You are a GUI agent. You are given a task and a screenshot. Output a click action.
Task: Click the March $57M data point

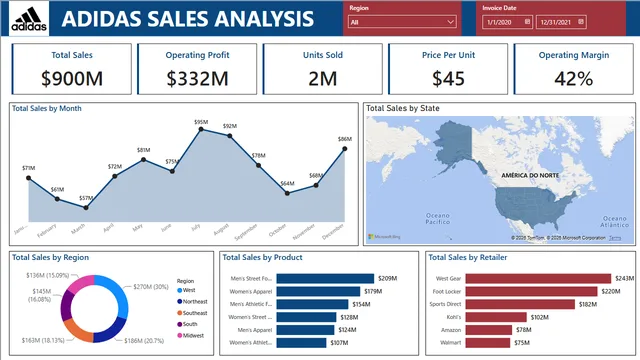pos(86,207)
